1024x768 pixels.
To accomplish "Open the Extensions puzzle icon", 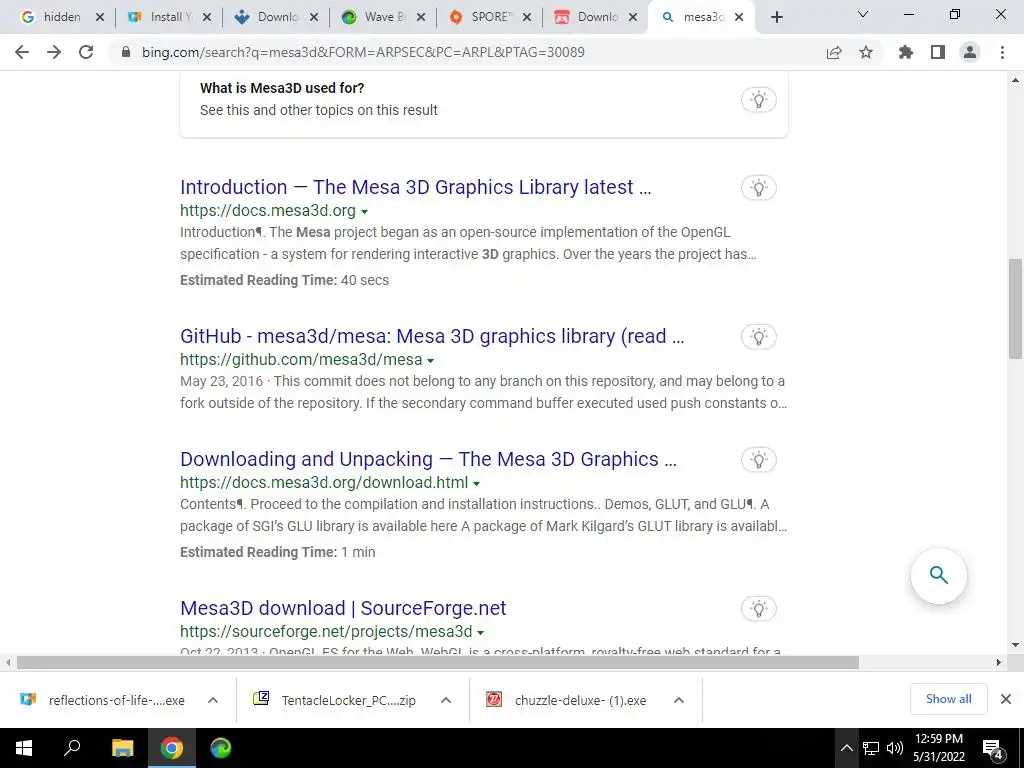I will [906, 52].
